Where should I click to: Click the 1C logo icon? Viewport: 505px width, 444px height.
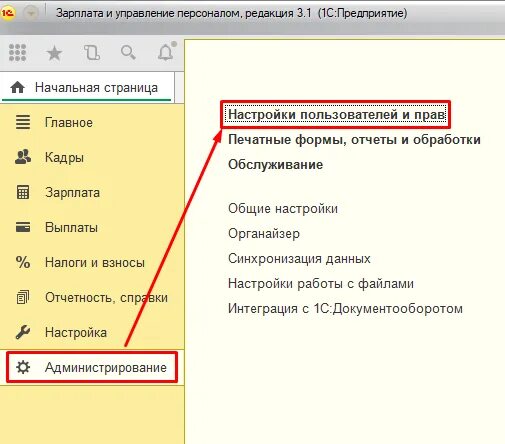pos(7,13)
